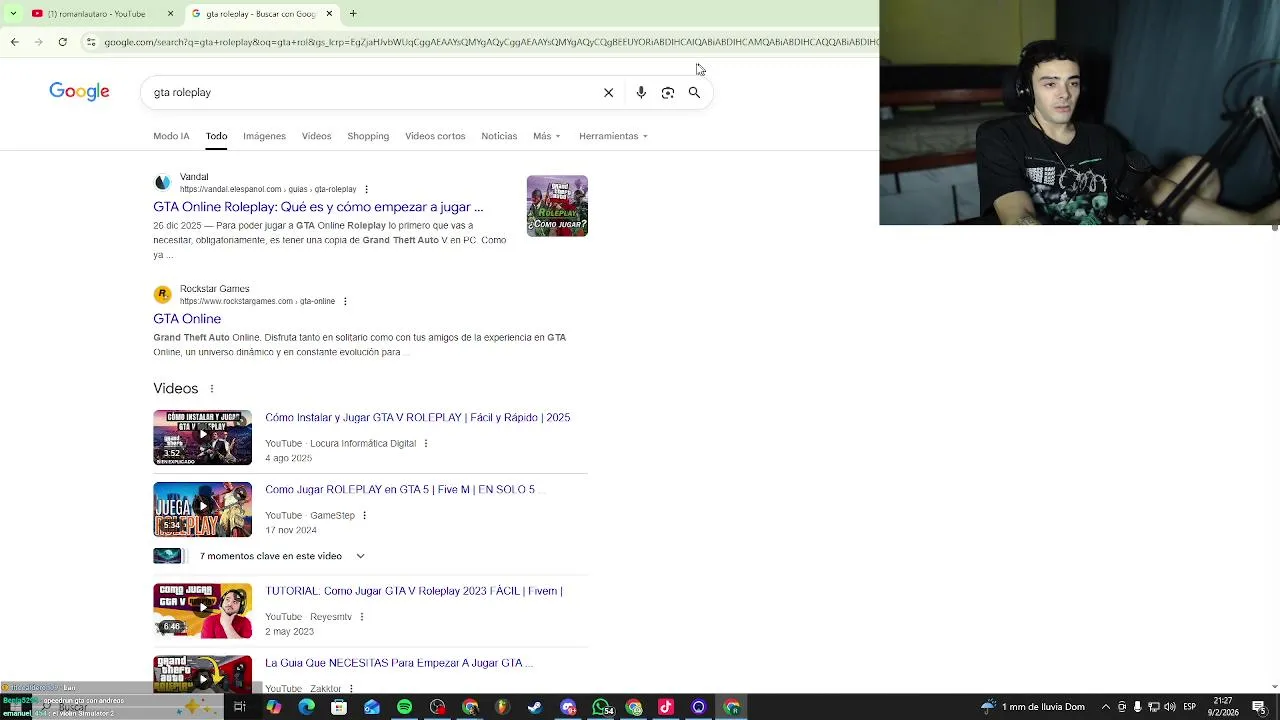The width and height of the screenshot is (1280, 720).
Task: Open the Videos cortos tab
Action: (x=435, y=136)
